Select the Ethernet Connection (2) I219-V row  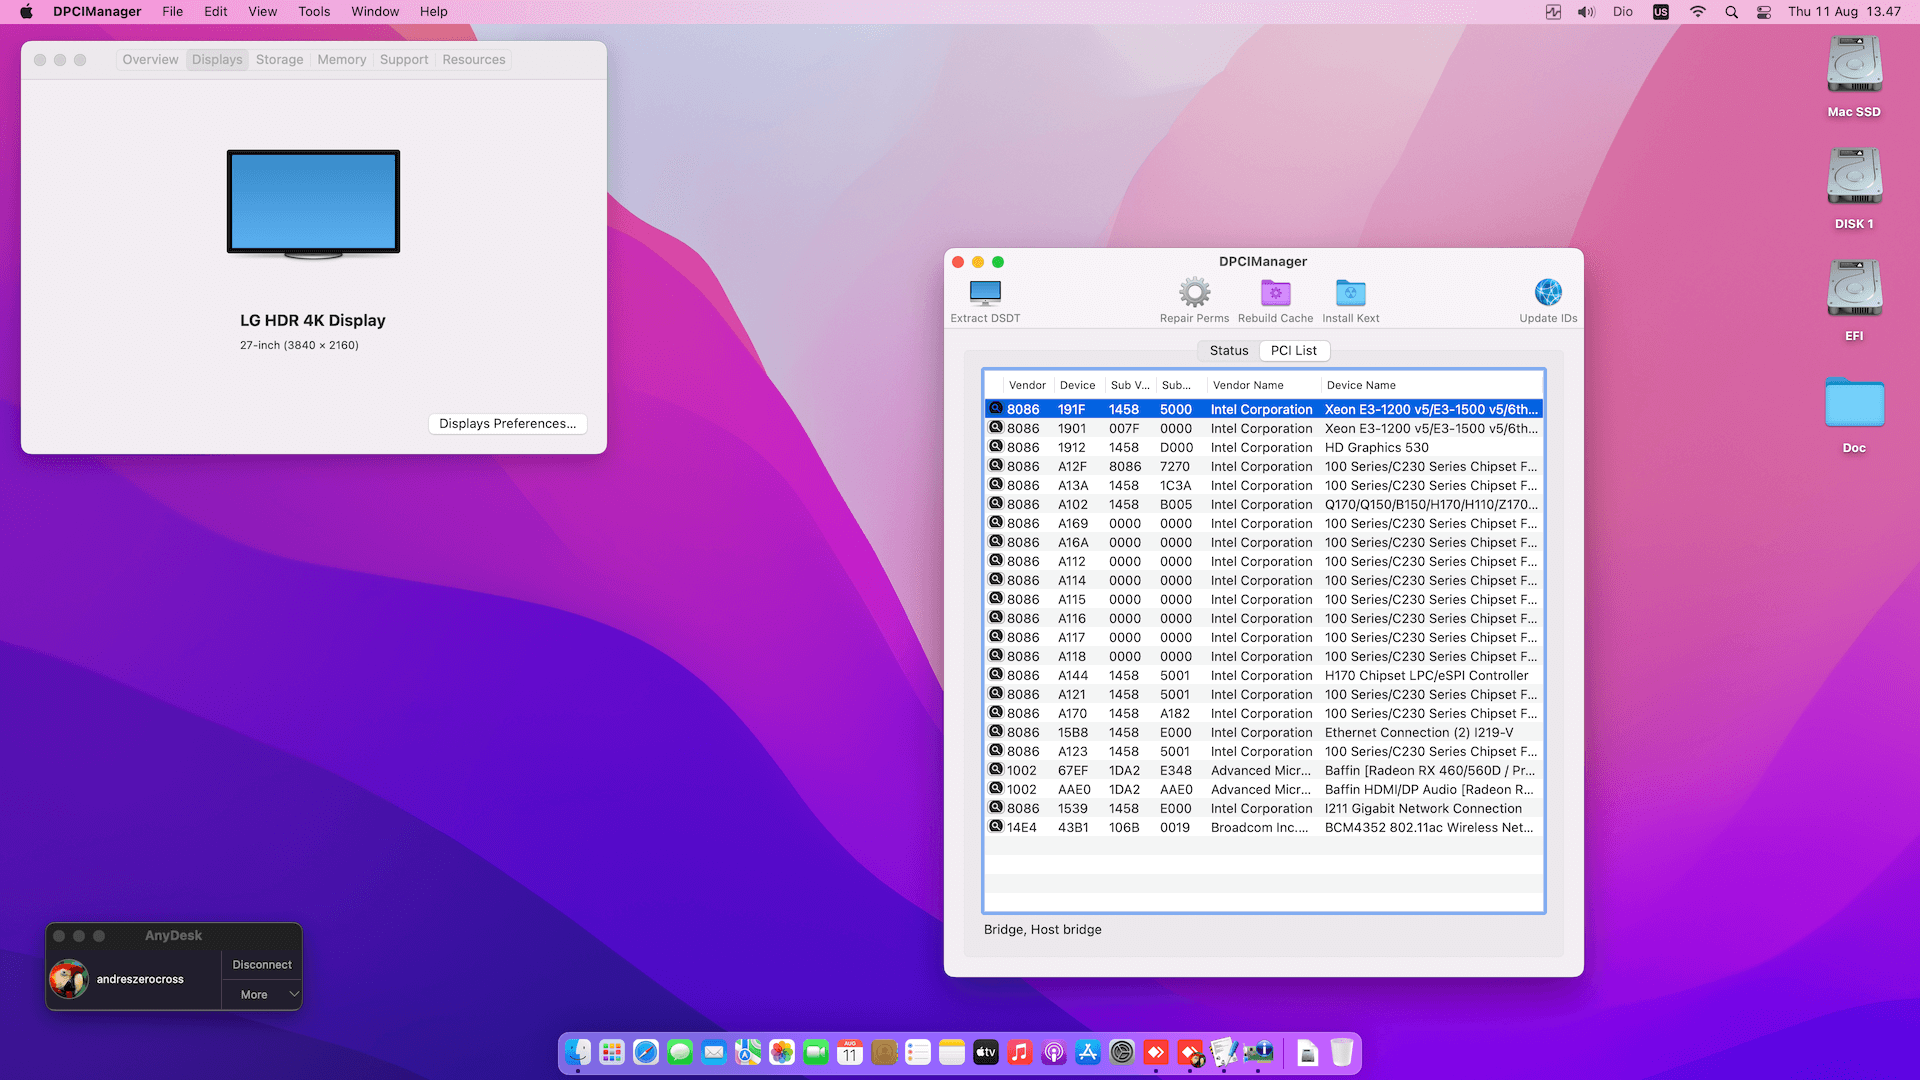click(x=1264, y=733)
